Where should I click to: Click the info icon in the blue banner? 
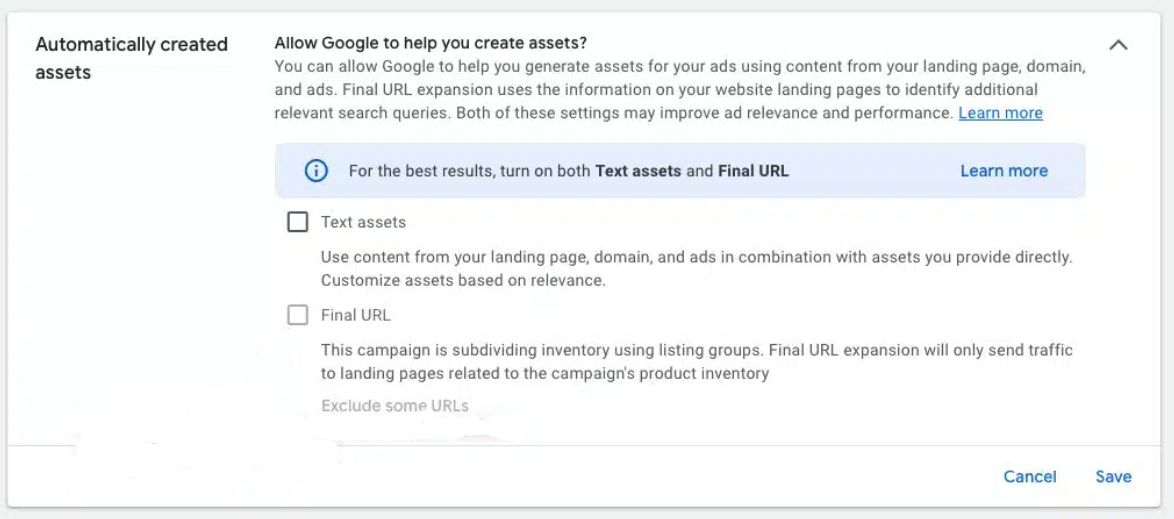coord(316,171)
